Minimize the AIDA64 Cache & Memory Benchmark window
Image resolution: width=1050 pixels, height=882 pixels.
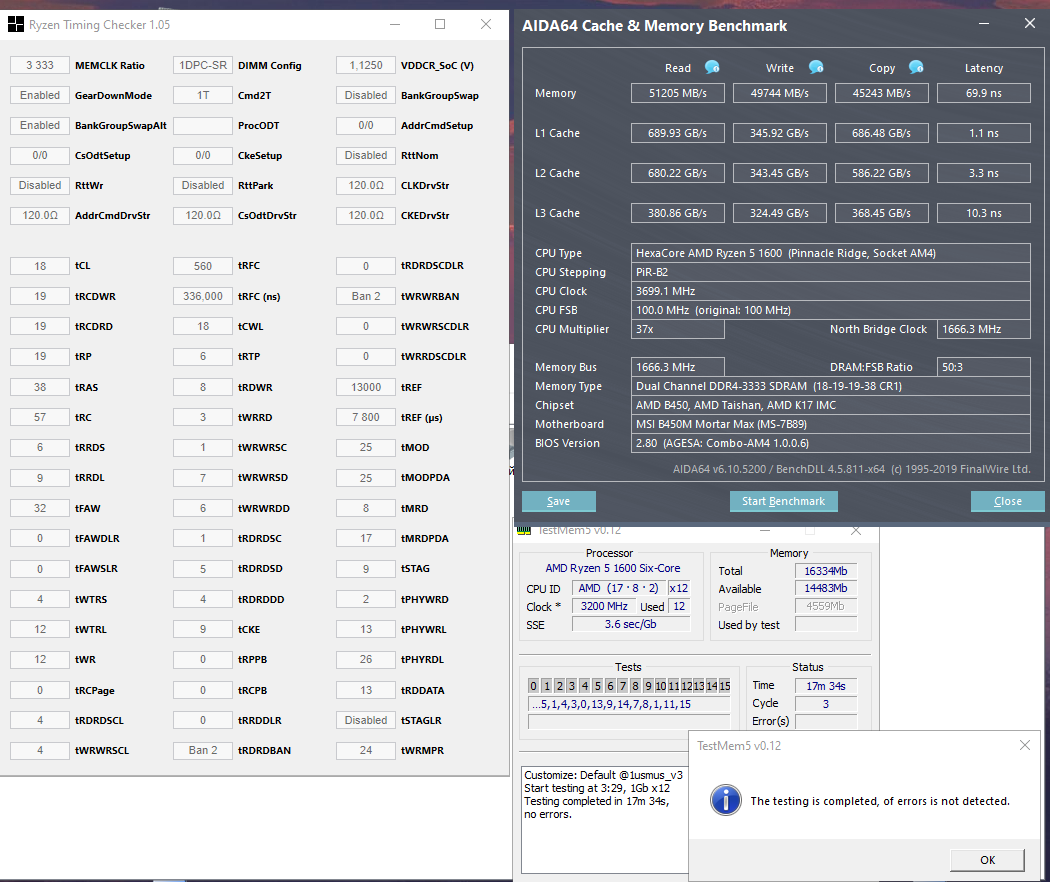(984, 23)
